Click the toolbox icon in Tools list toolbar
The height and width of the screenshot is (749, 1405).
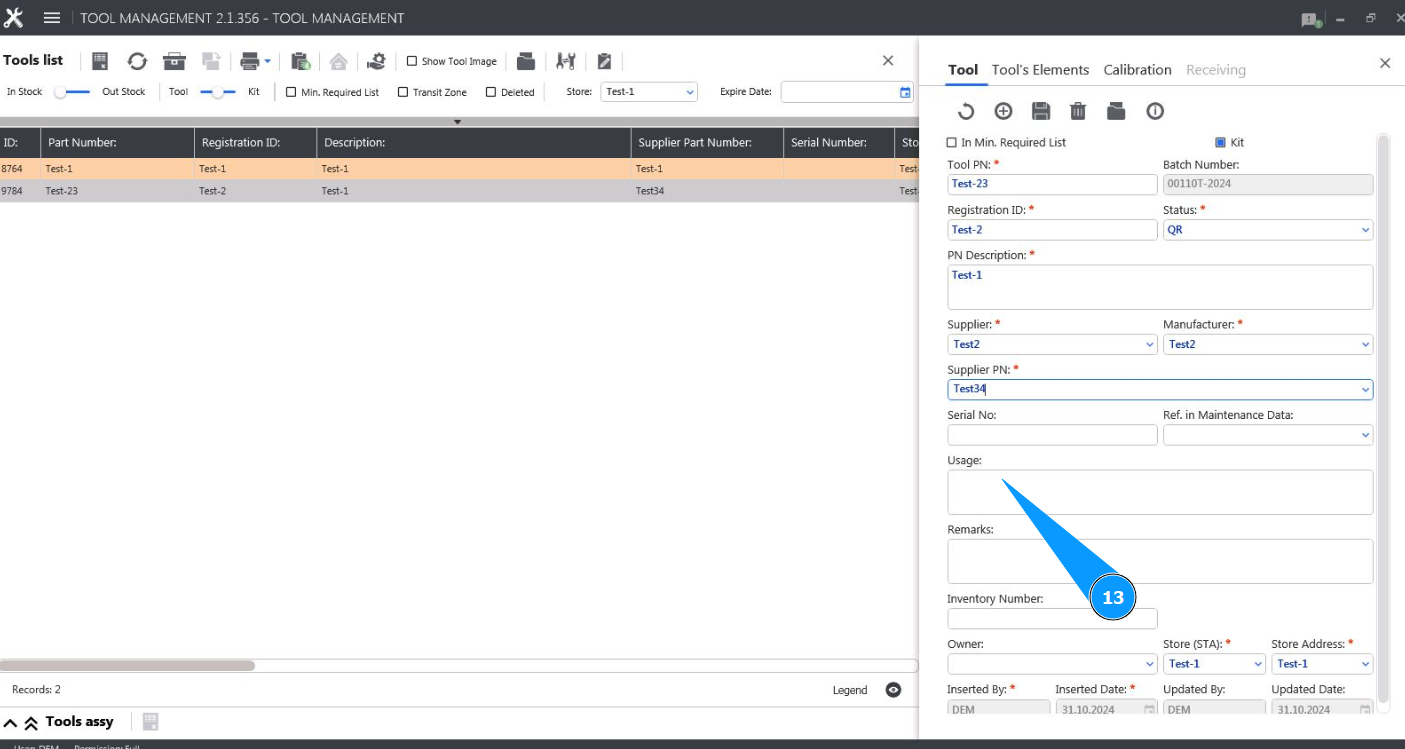pyautogui.click(x=175, y=61)
